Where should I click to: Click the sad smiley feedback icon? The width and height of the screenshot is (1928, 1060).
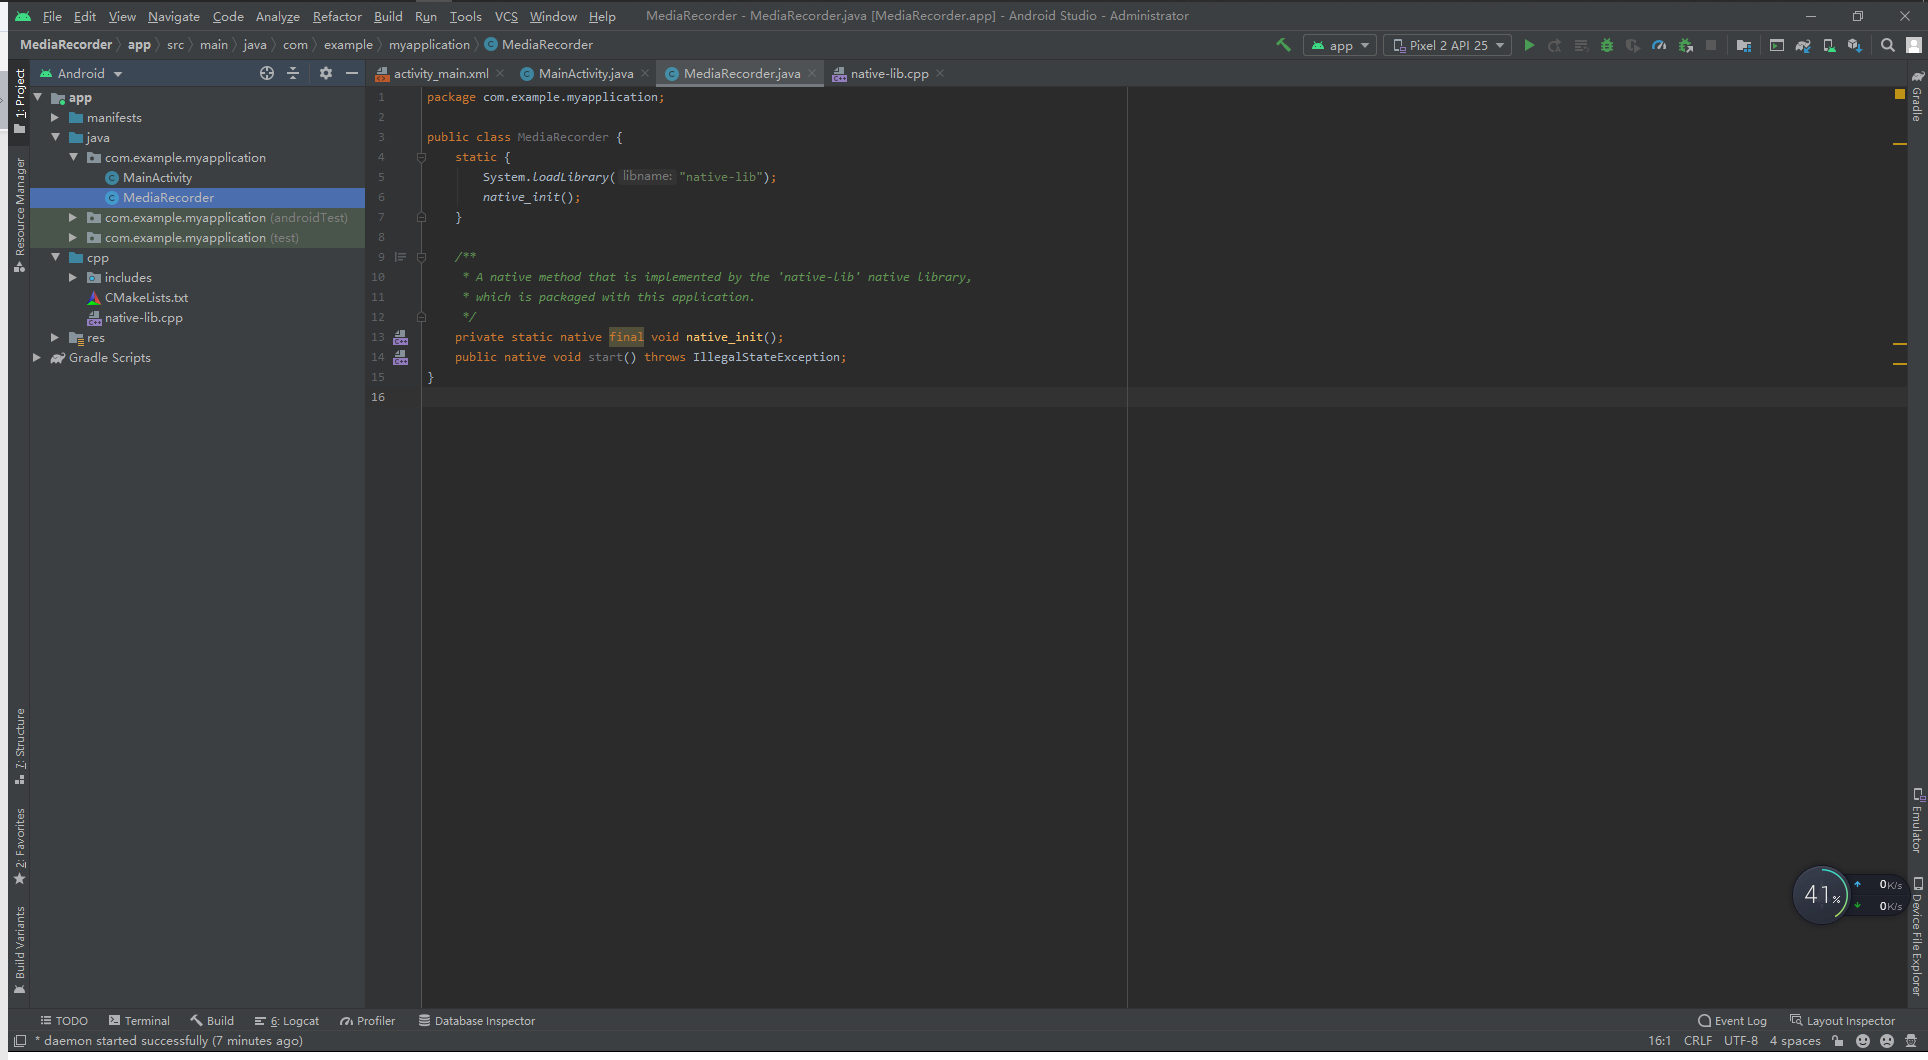(1887, 1041)
